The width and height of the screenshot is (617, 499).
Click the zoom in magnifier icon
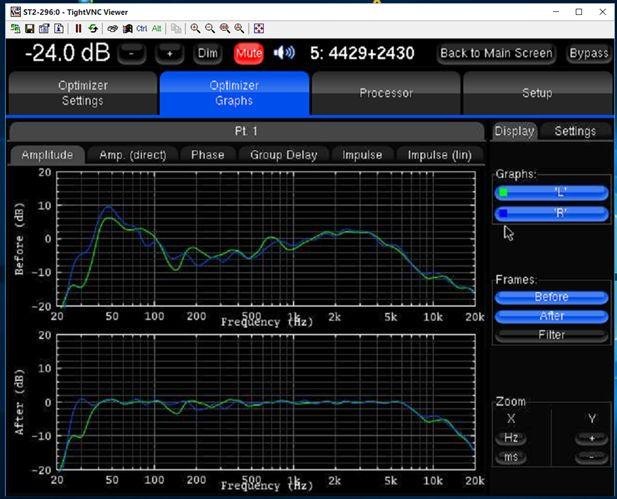195,29
